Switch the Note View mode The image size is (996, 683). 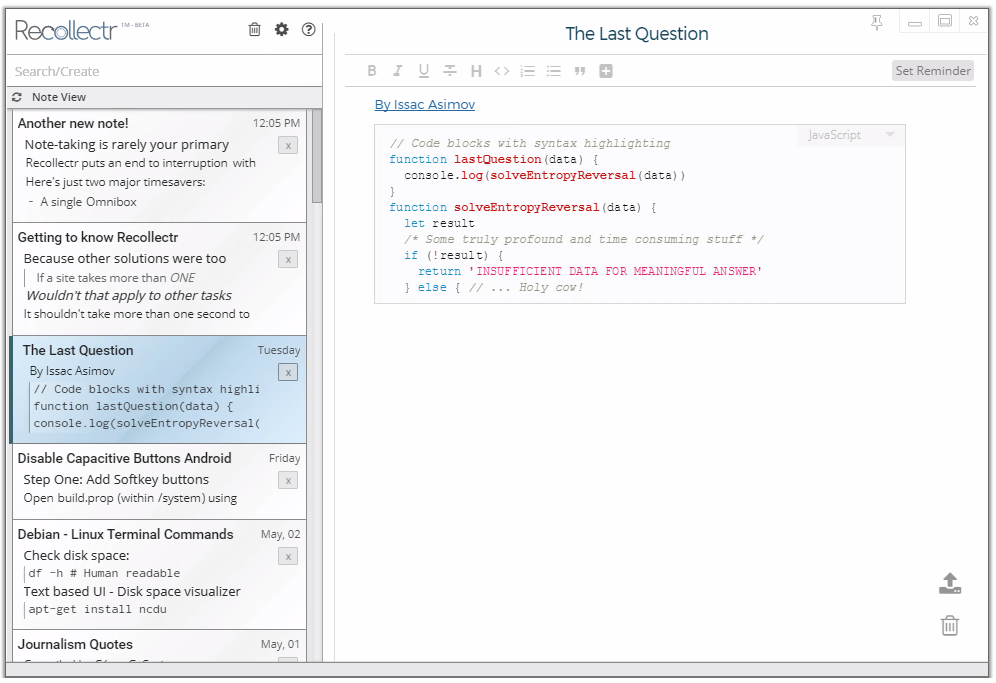coord(58,97)
